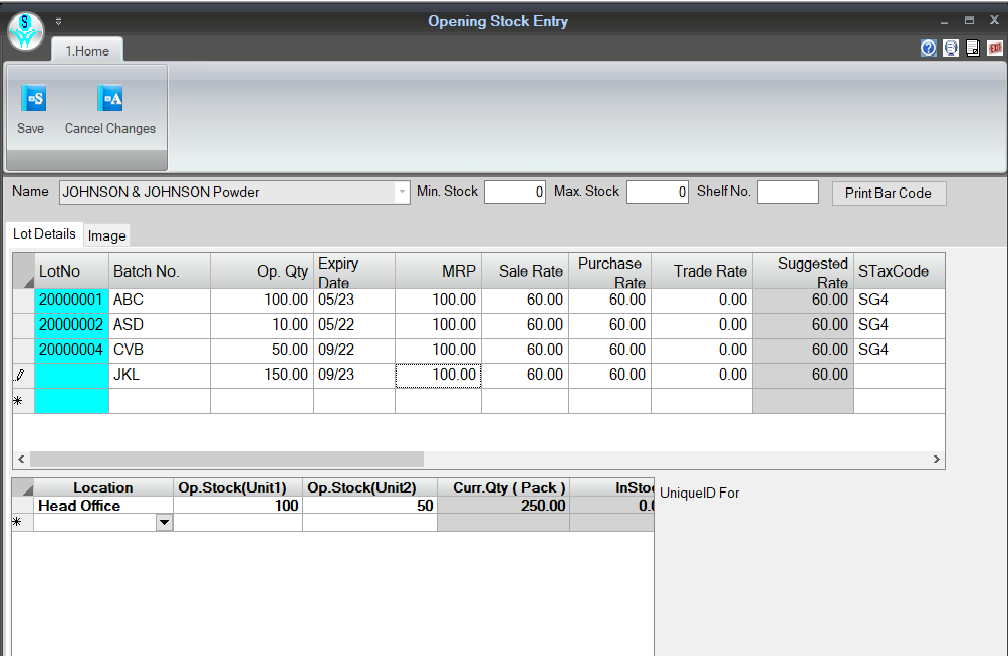Click the Save icon
This screenshot has width=1008, height=656.
pyautogui.click(x=33, y=98)
